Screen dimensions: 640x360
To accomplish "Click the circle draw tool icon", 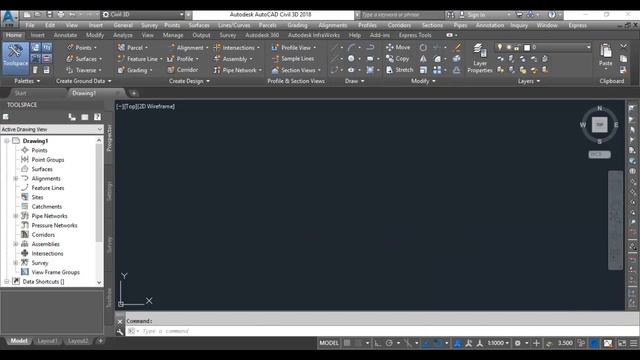I will pos(351,59).
